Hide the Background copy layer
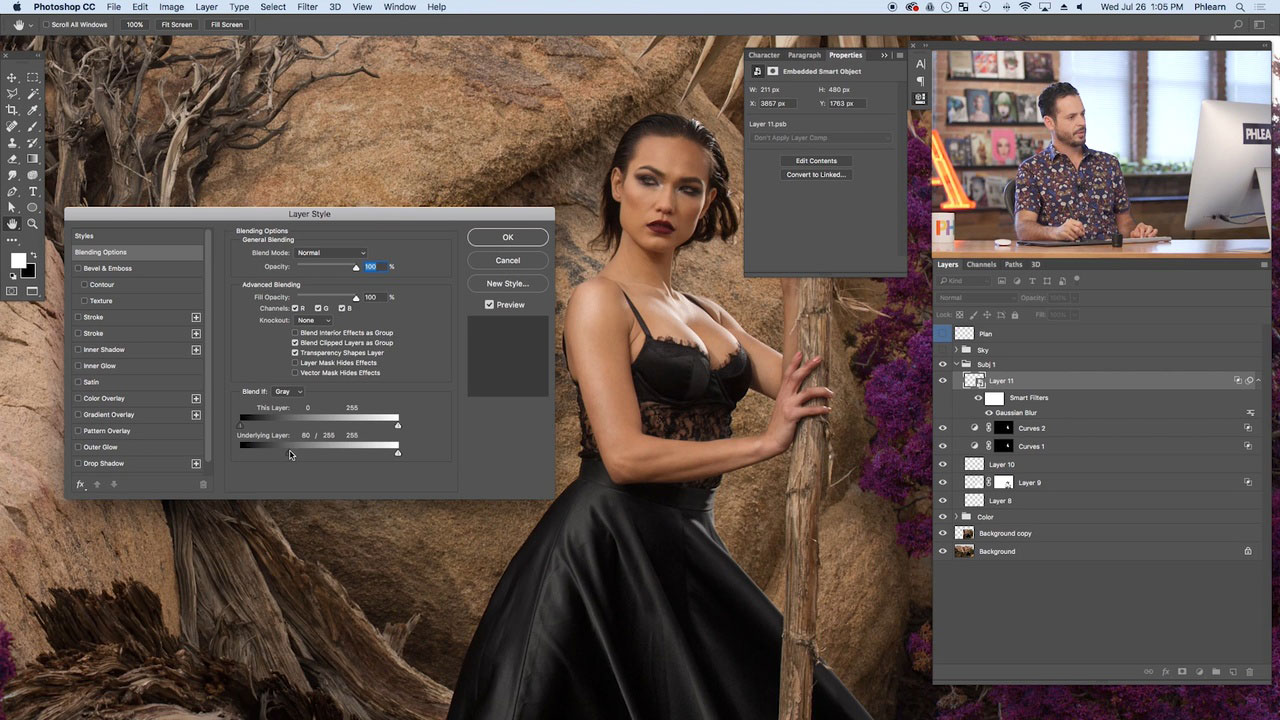Screen dimensions: 1280x720 coord(942,533)
